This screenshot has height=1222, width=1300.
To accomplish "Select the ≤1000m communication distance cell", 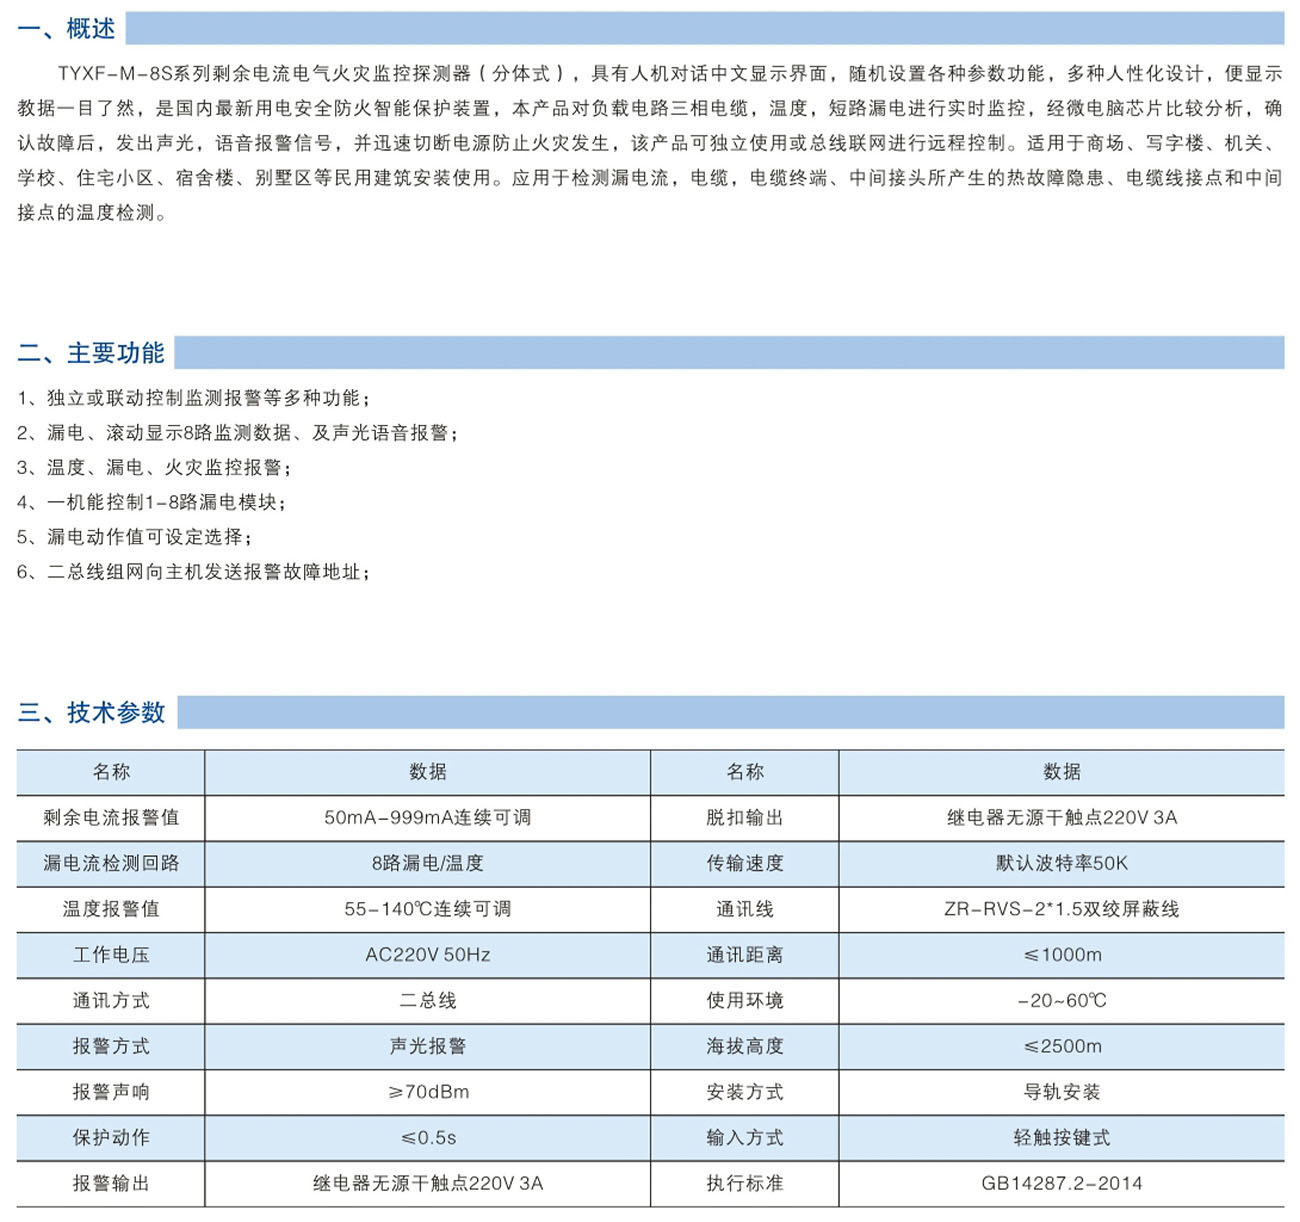I will [x=1061, y=955].
